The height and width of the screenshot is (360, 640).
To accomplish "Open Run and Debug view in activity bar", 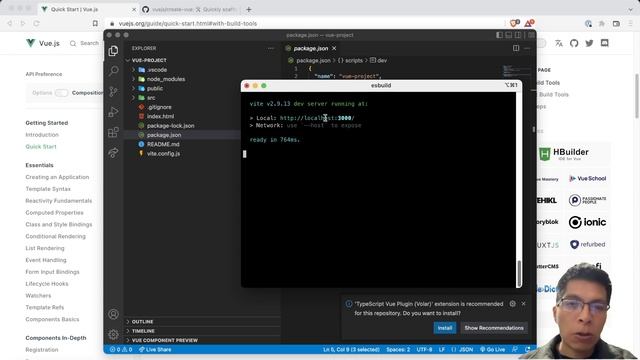I will point(113,111).
